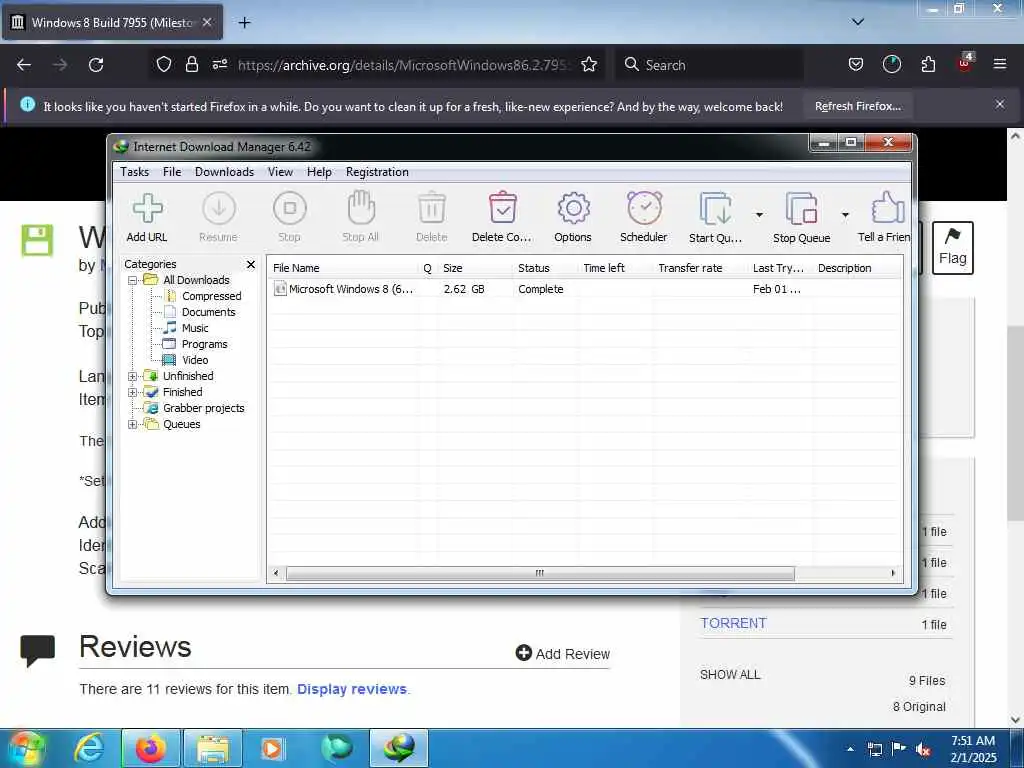Click download list scroll left arrow
Screen dimensions: 1024x768
276,573
